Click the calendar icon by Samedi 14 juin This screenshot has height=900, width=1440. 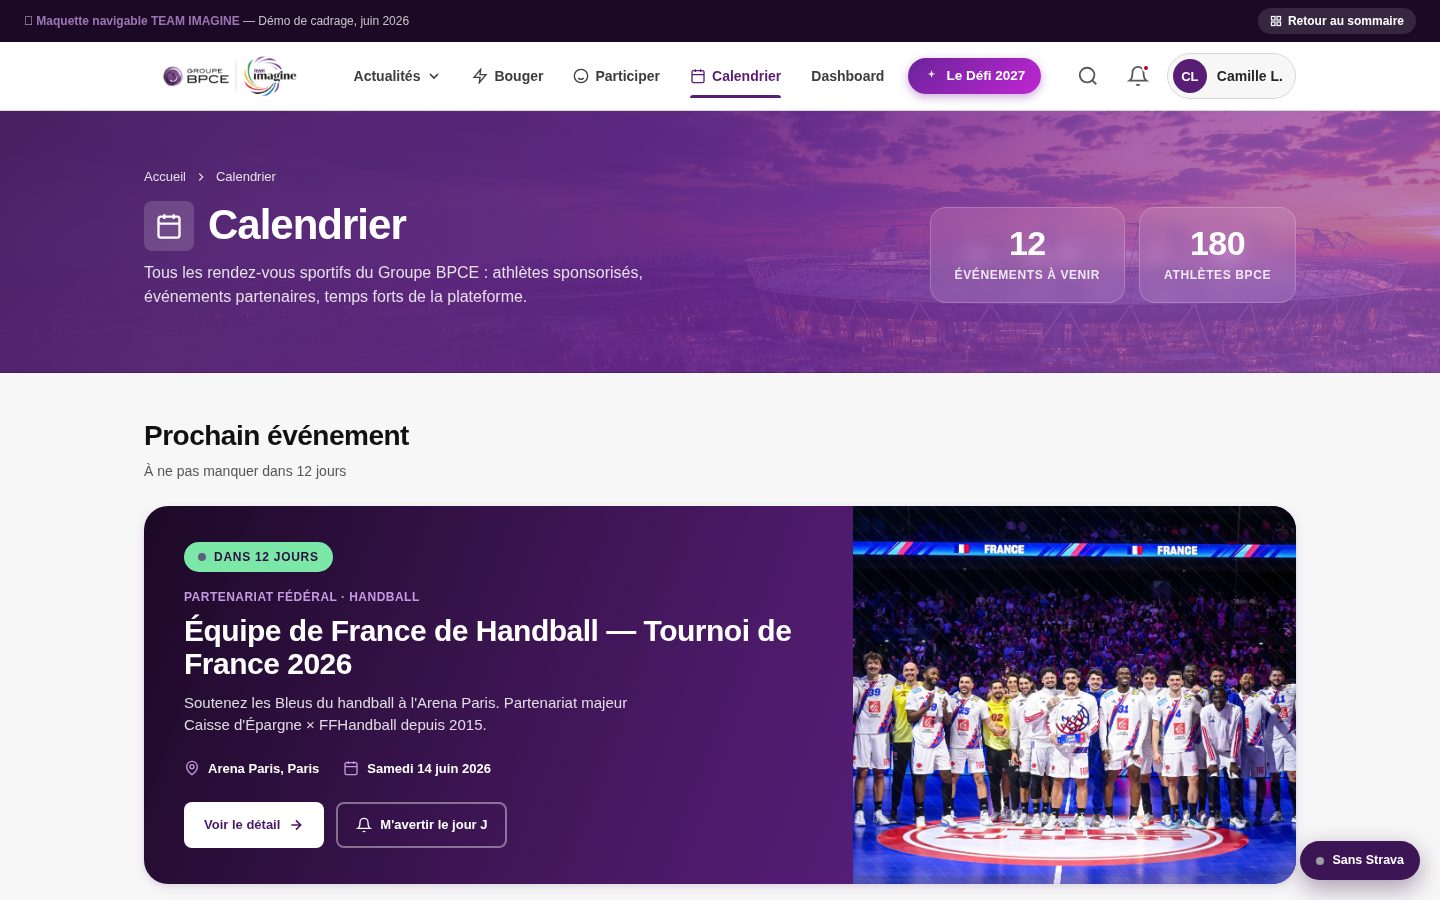click(x=351, y=768)
